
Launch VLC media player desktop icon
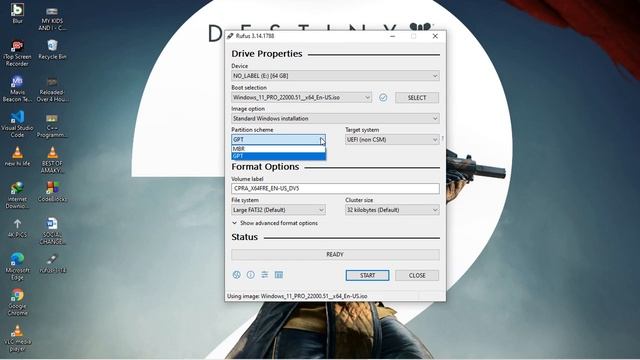(17, 338)
